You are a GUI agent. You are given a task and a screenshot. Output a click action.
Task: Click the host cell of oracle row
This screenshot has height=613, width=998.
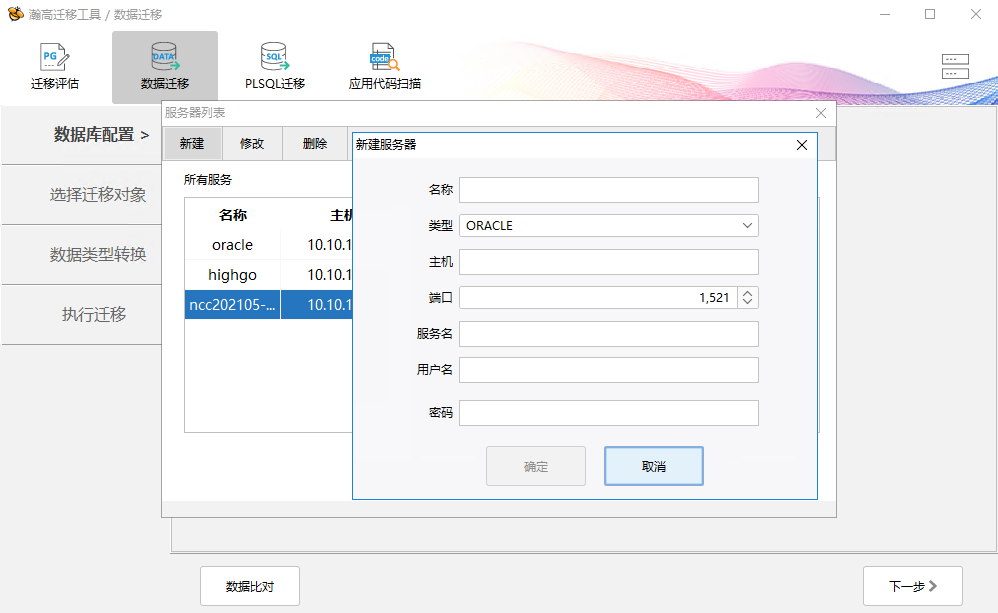click(317, 245)
